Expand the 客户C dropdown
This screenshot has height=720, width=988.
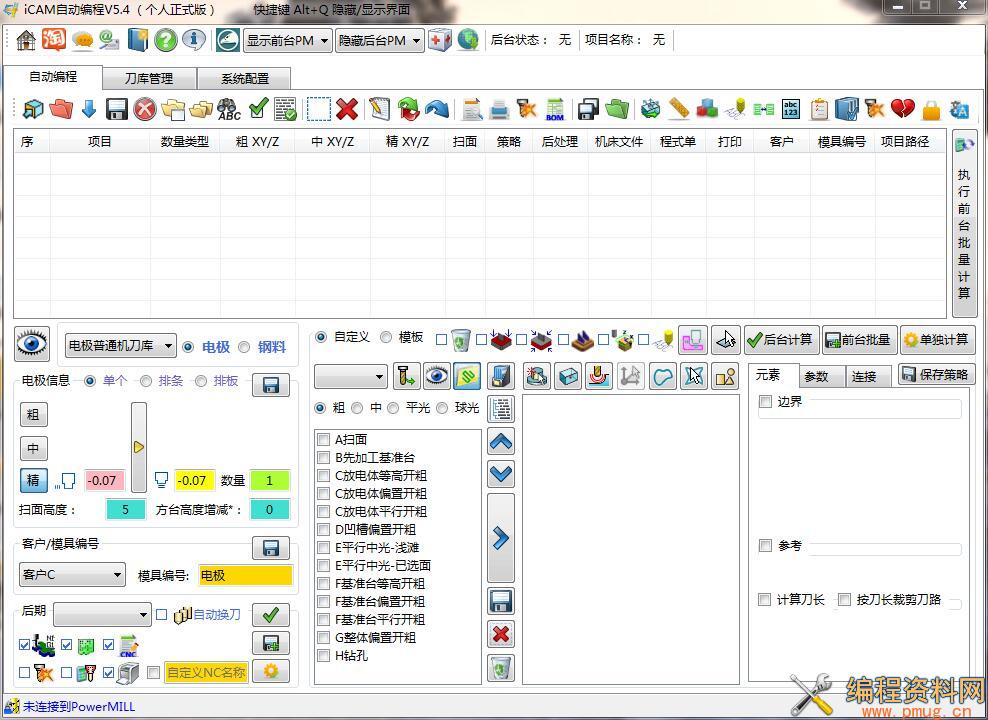pyautogui.click(x=72, y=574)
